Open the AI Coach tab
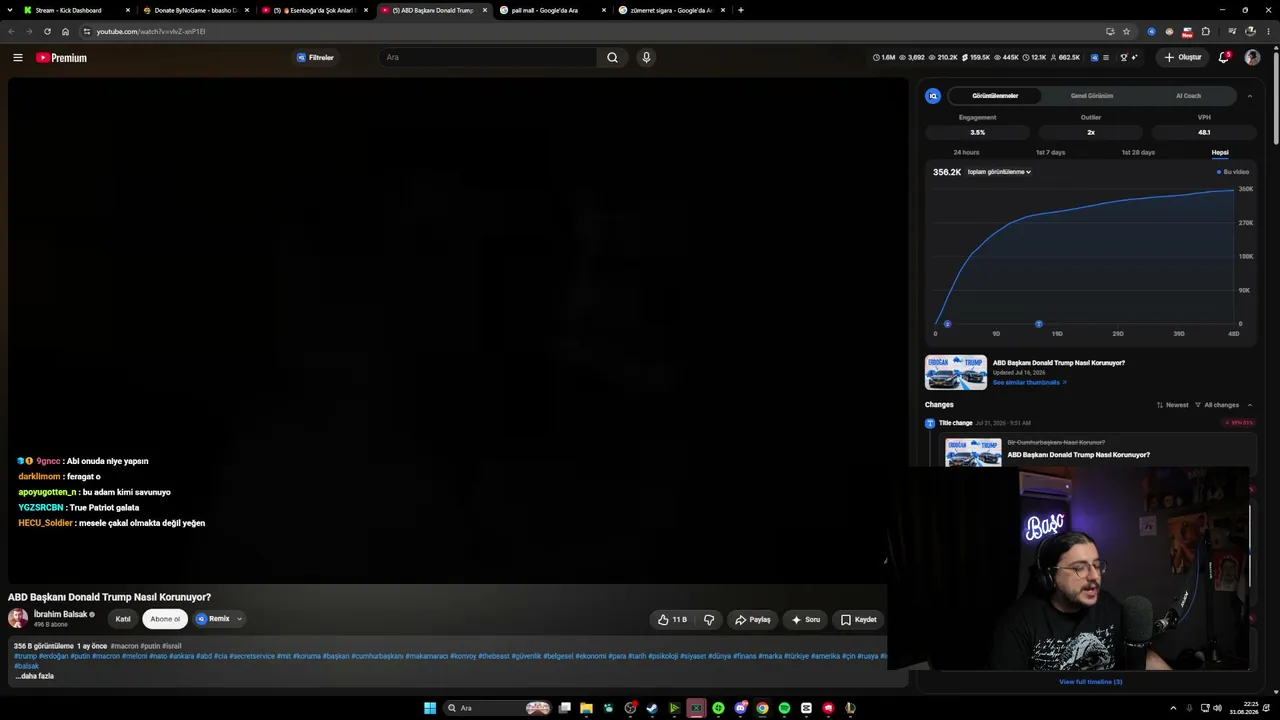 tap(1188, 96)
